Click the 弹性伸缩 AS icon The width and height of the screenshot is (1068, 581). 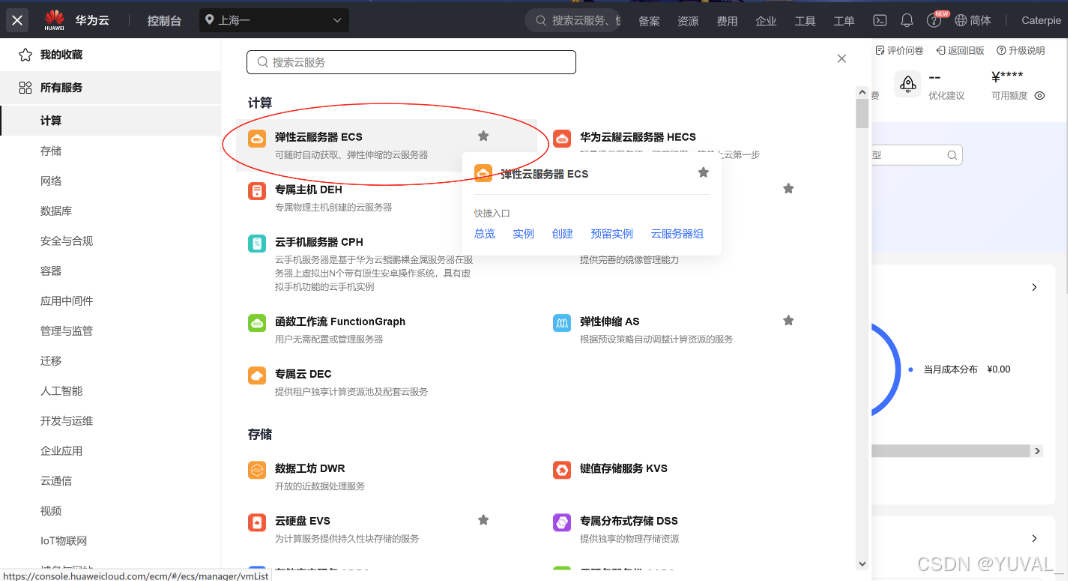(562, 323)
